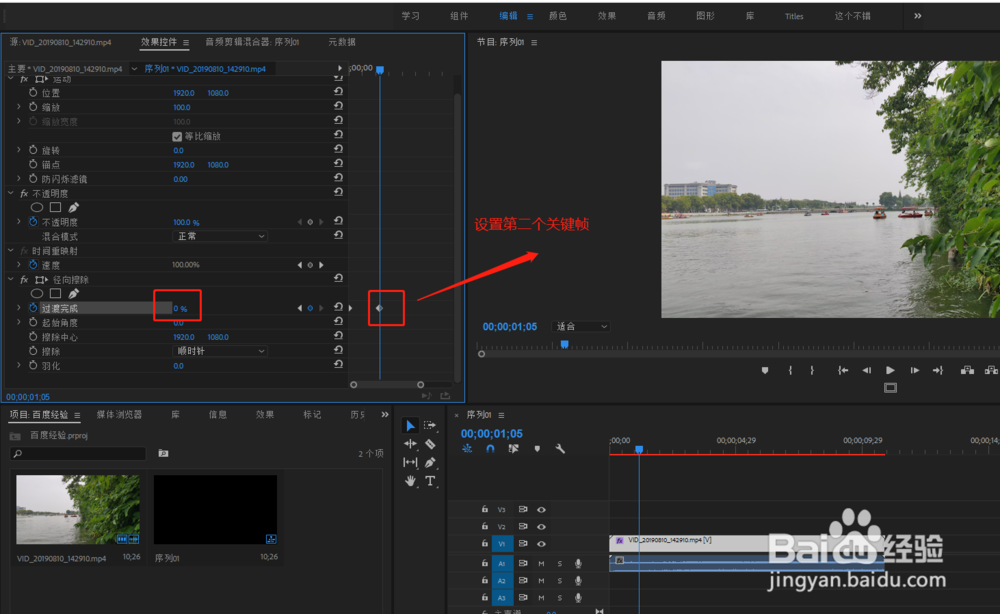Collapse the 不透明度 effect section
Viewport: 1000px width, 614px height.
10,193
